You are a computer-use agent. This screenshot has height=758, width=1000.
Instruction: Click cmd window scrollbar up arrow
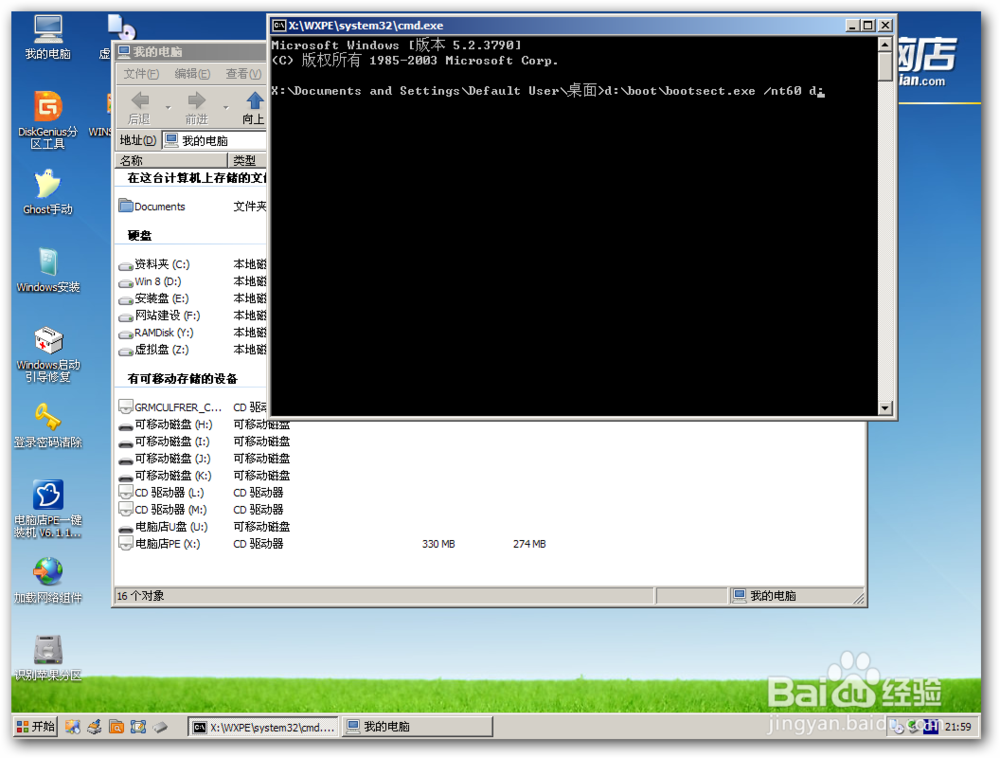(x=885, y=45)
